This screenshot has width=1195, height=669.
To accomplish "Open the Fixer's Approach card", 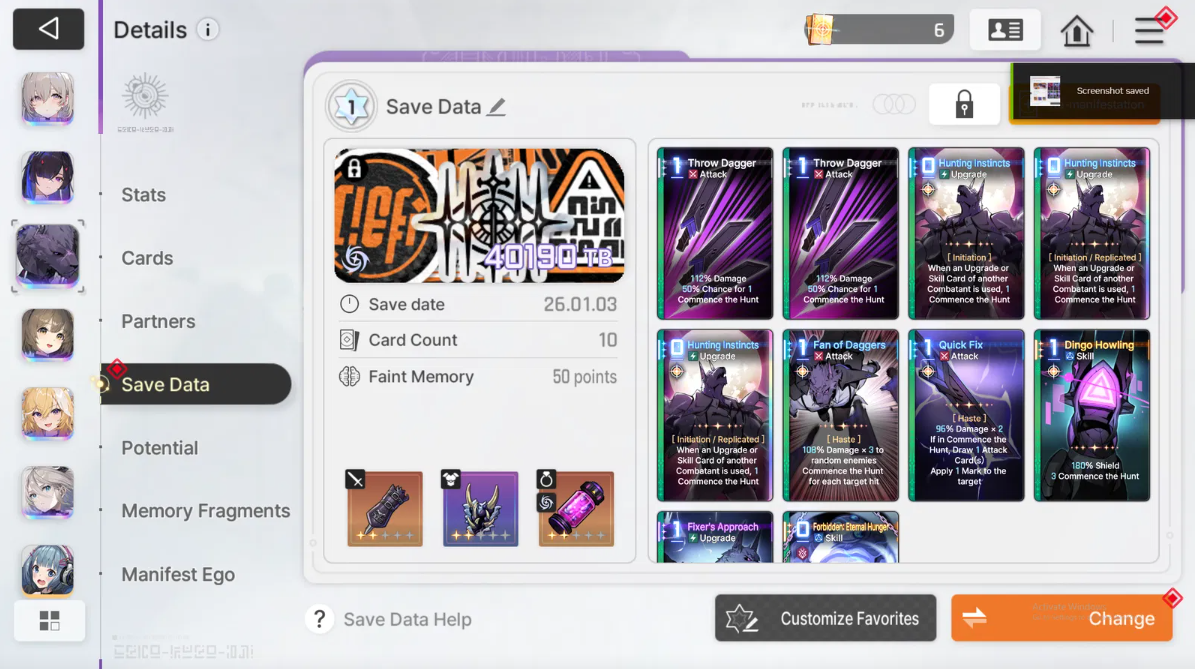I will click(x=715, y=537).
